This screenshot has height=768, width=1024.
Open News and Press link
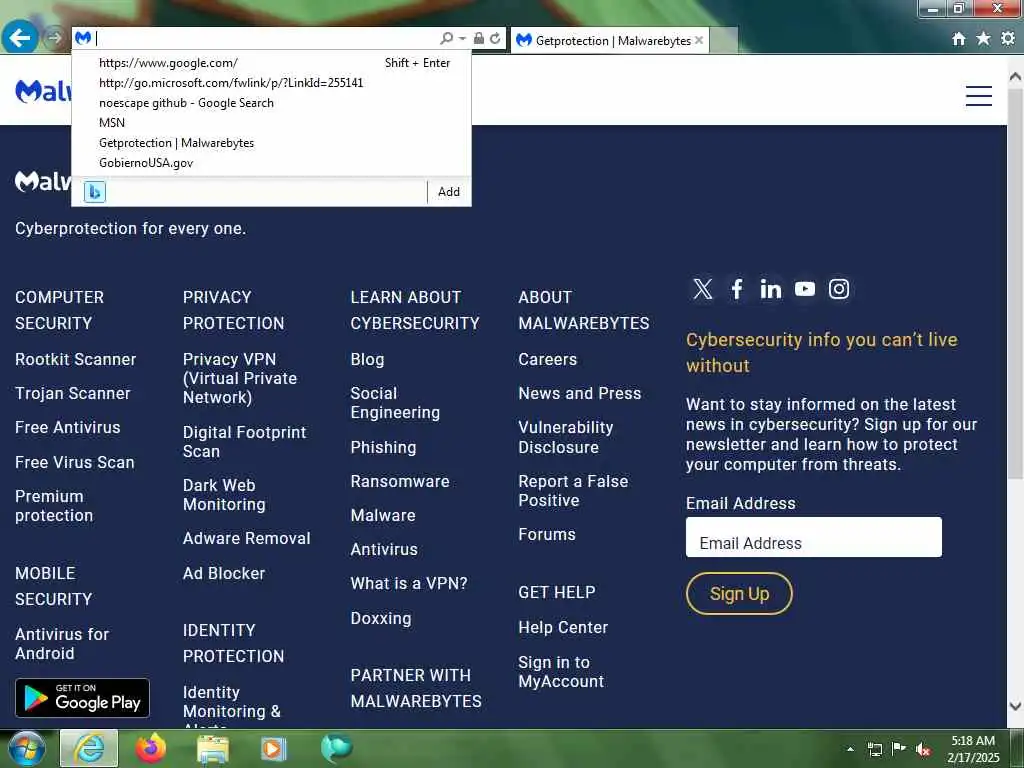(580, 394)
